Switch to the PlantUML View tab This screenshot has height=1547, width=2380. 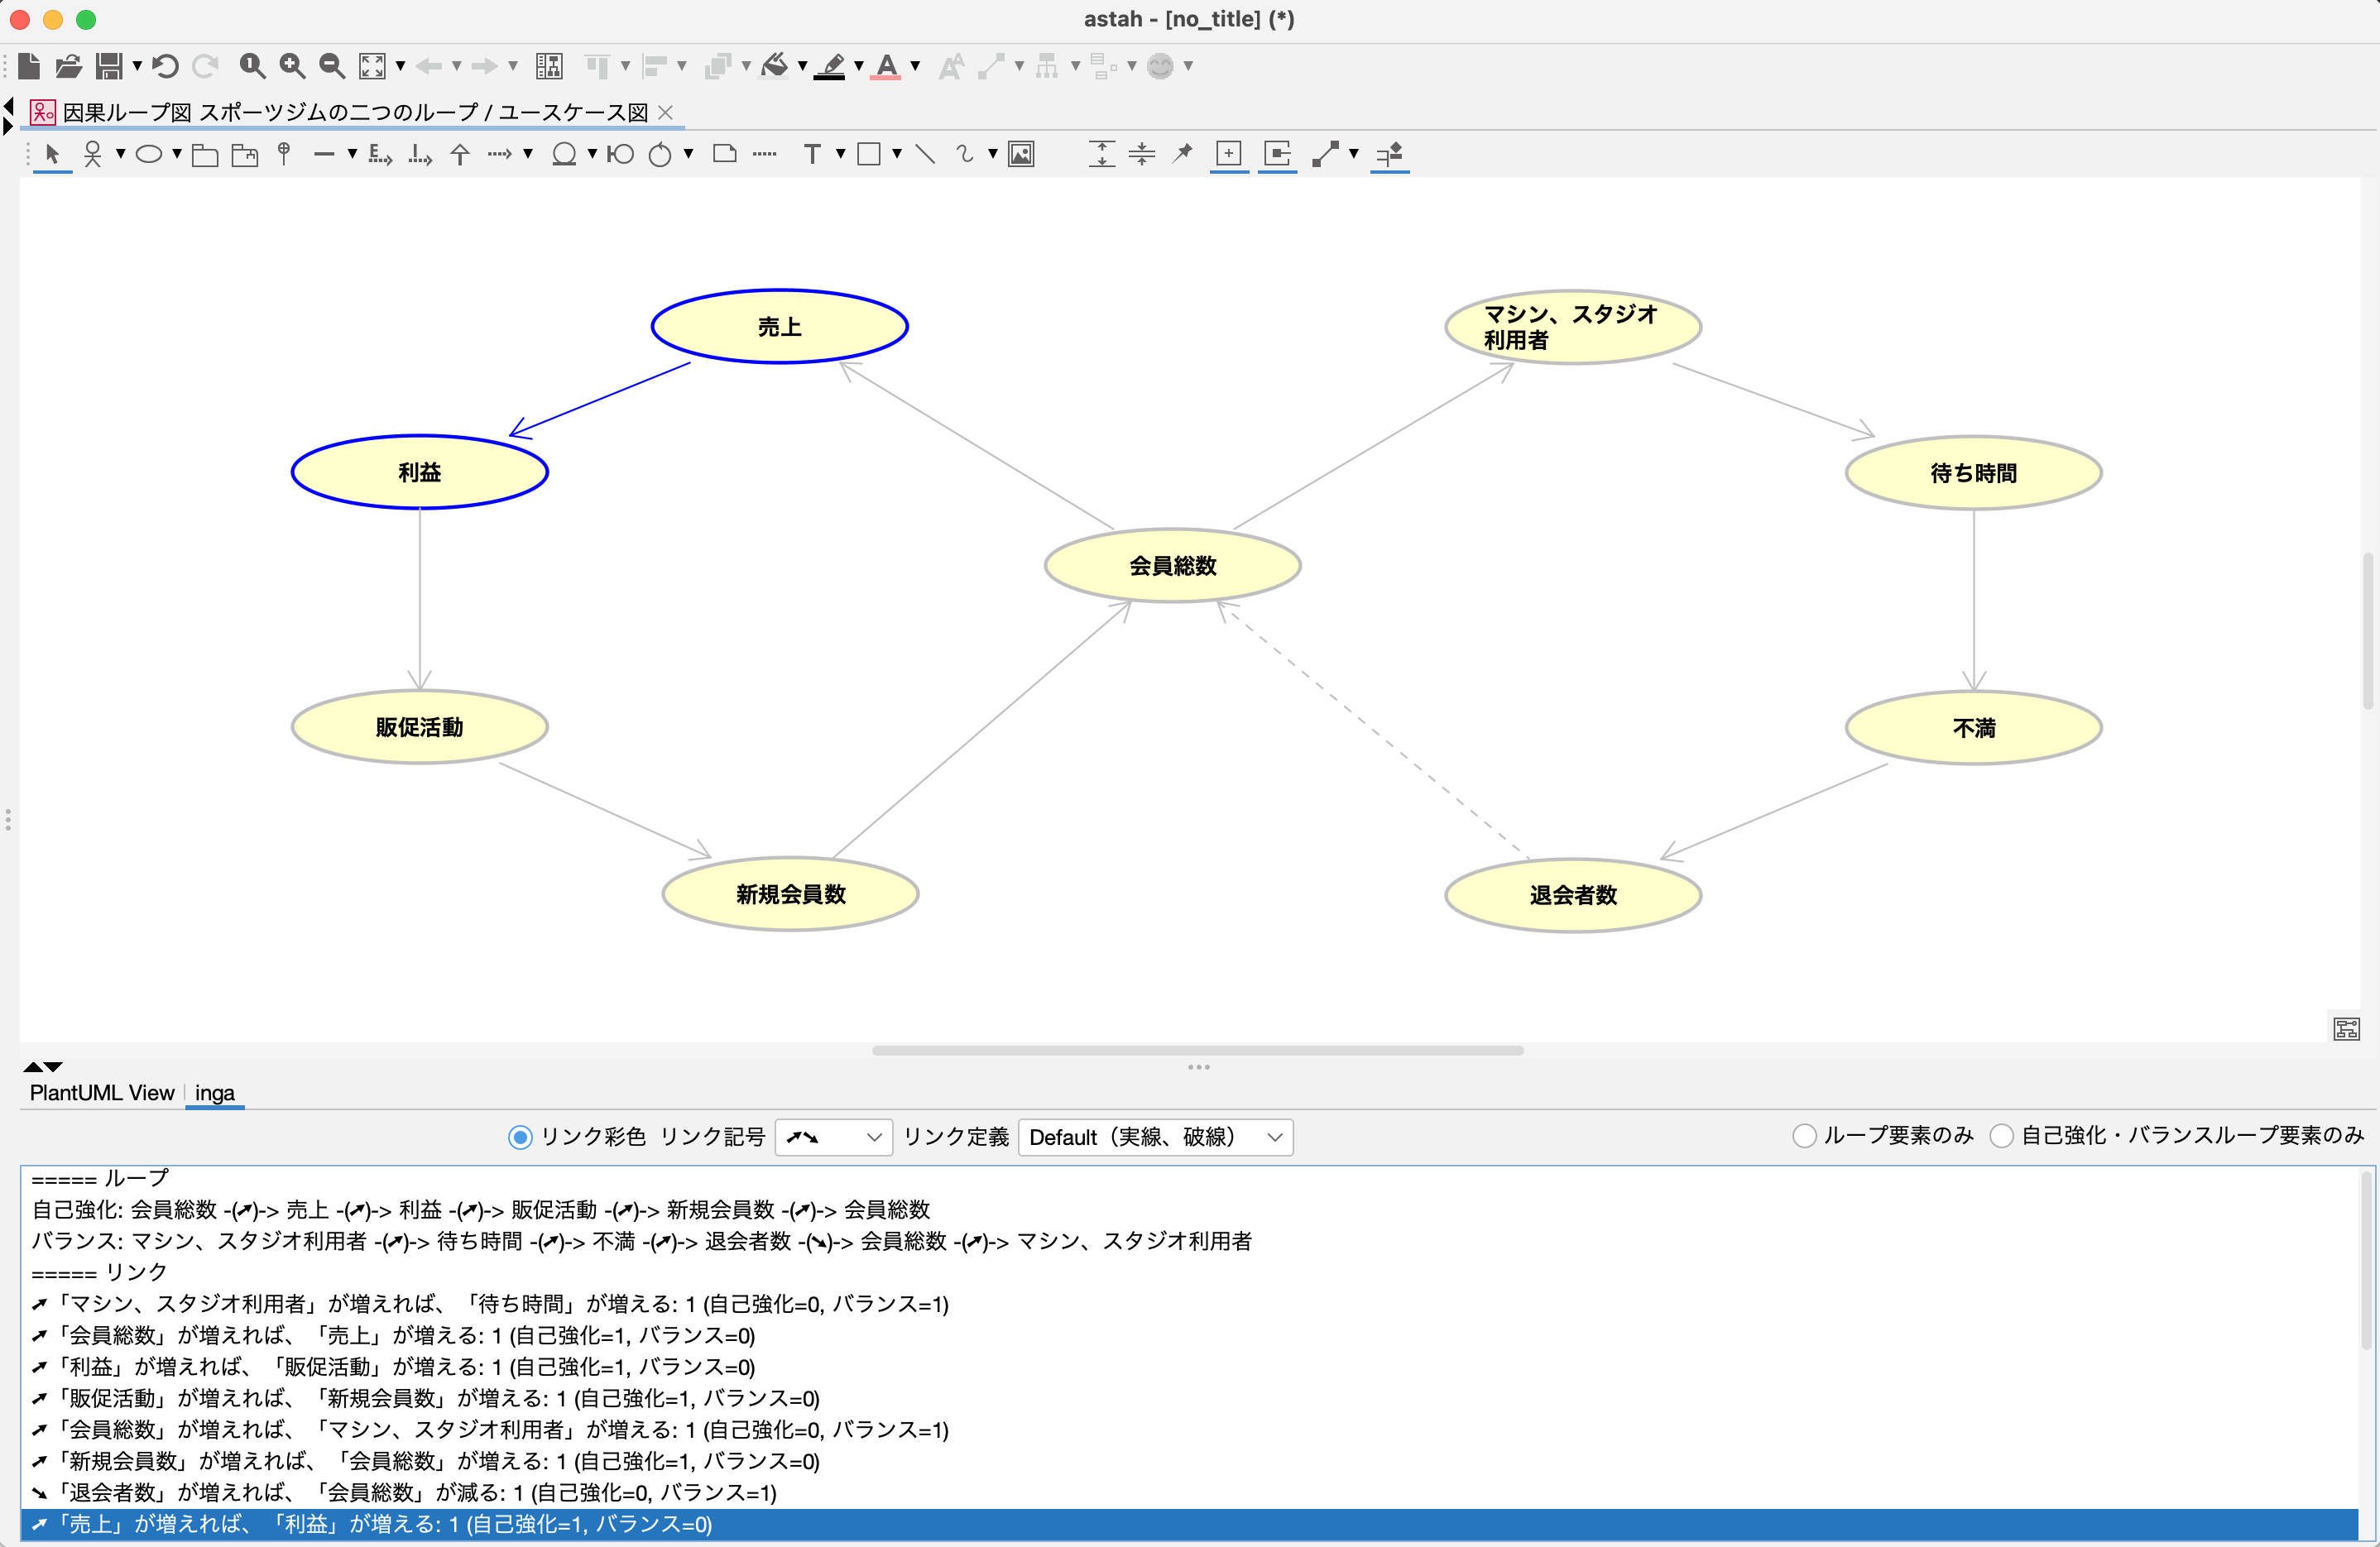click(101, 1093)
